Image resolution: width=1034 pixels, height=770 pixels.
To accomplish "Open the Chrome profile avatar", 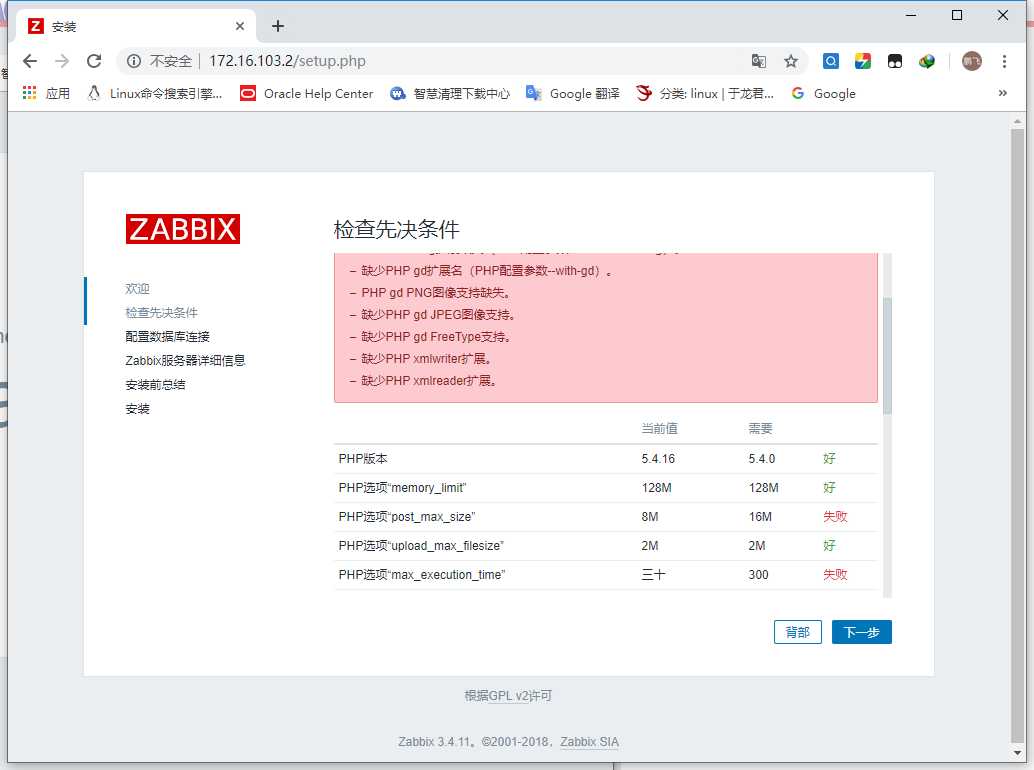I will (x=971, y=61).
